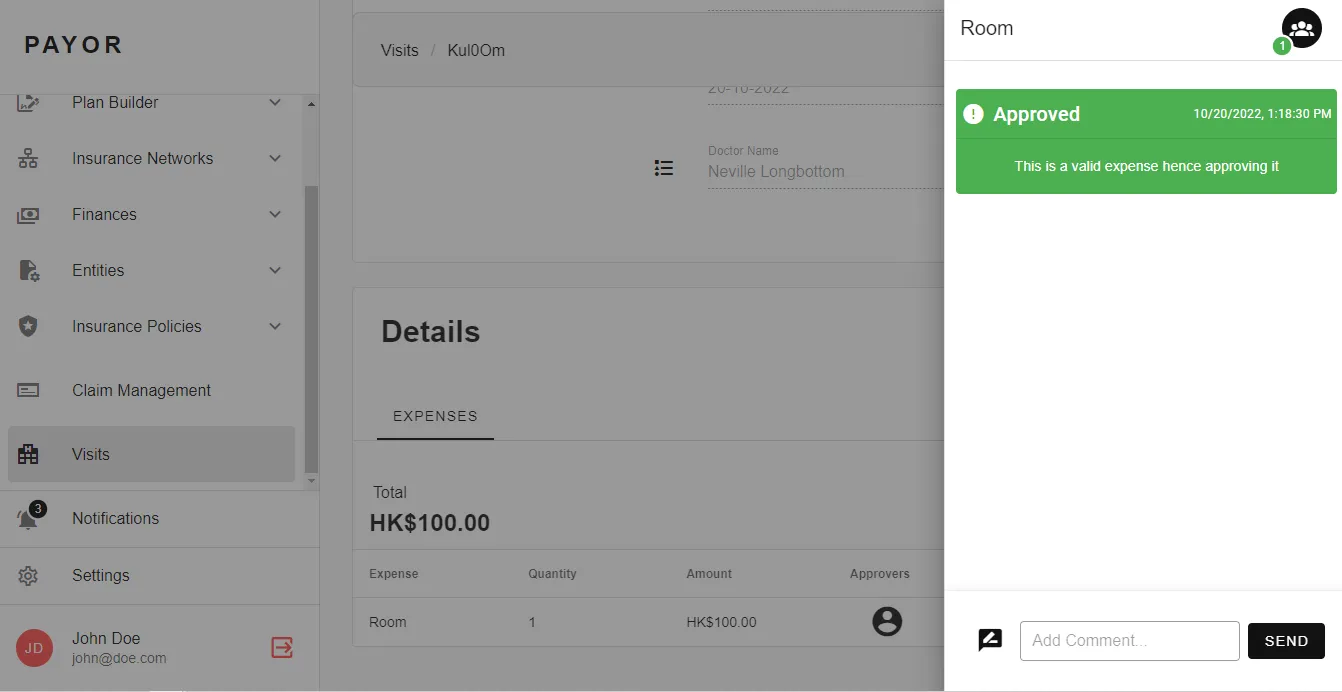
Task: Click the Claim Management card icon
Action: [x=28, y=390]
